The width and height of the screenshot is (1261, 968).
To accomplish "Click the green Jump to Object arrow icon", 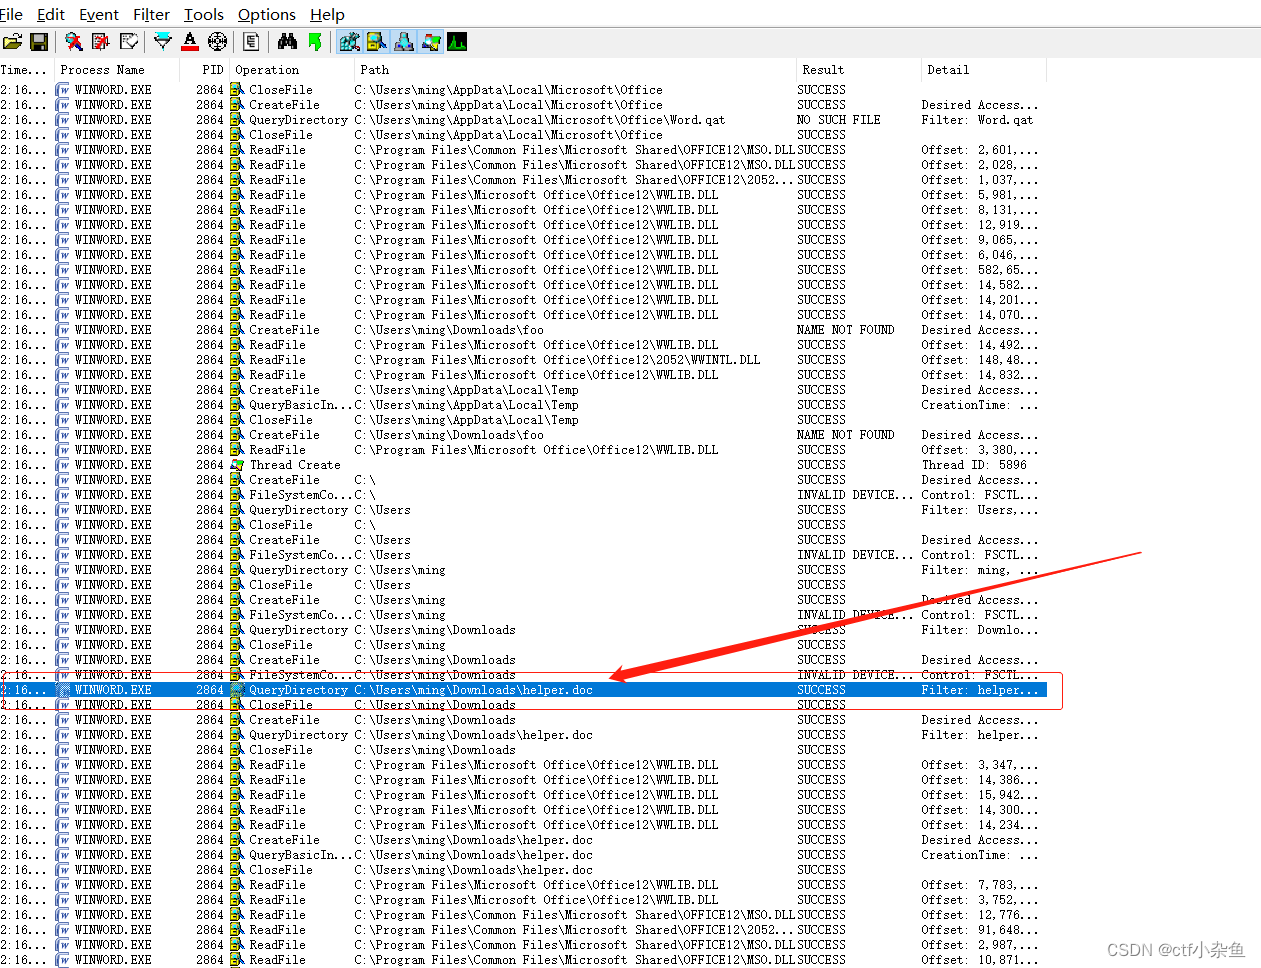I will pyautogui.click(x=315, y=42).
